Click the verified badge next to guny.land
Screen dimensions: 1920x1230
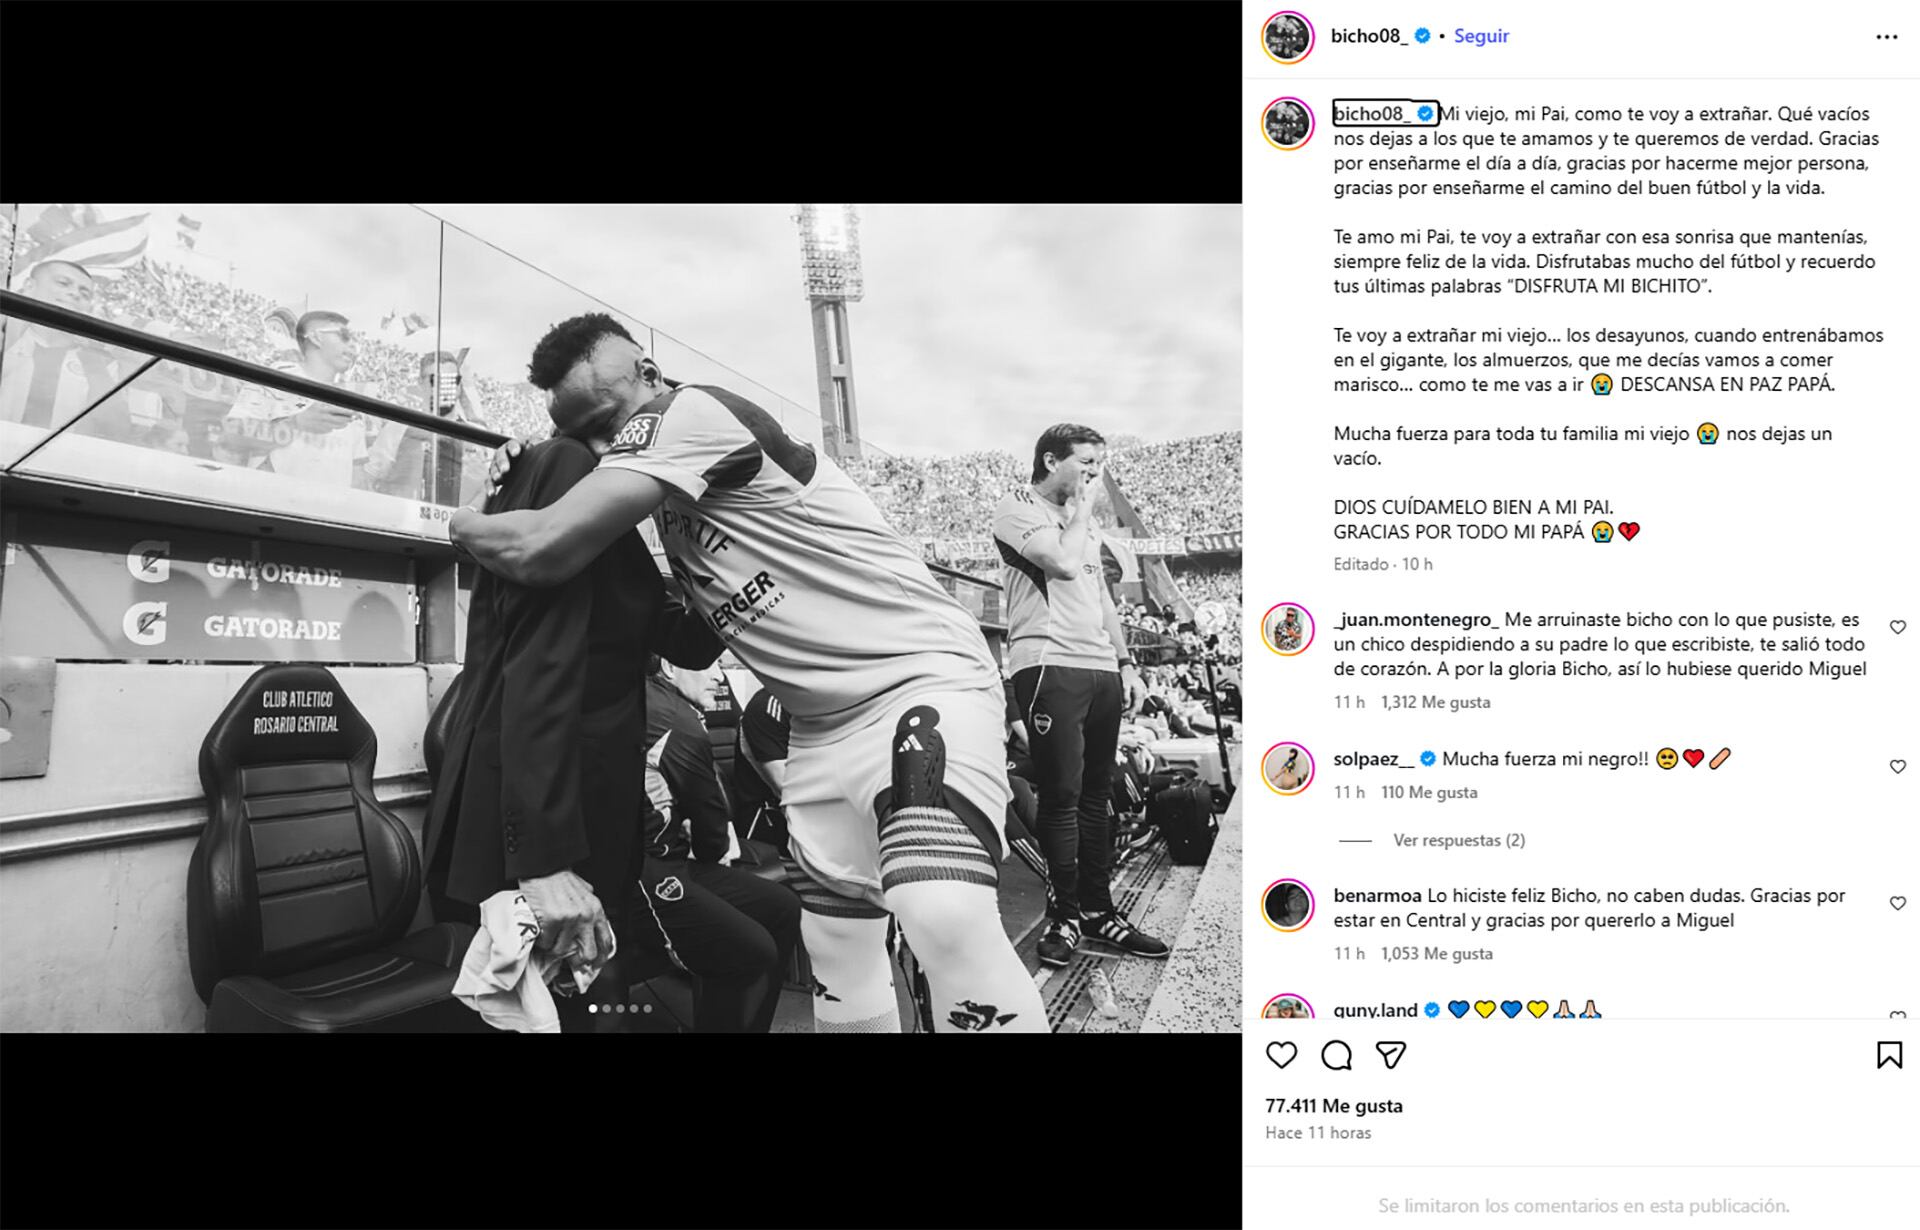point(1435,1010)
